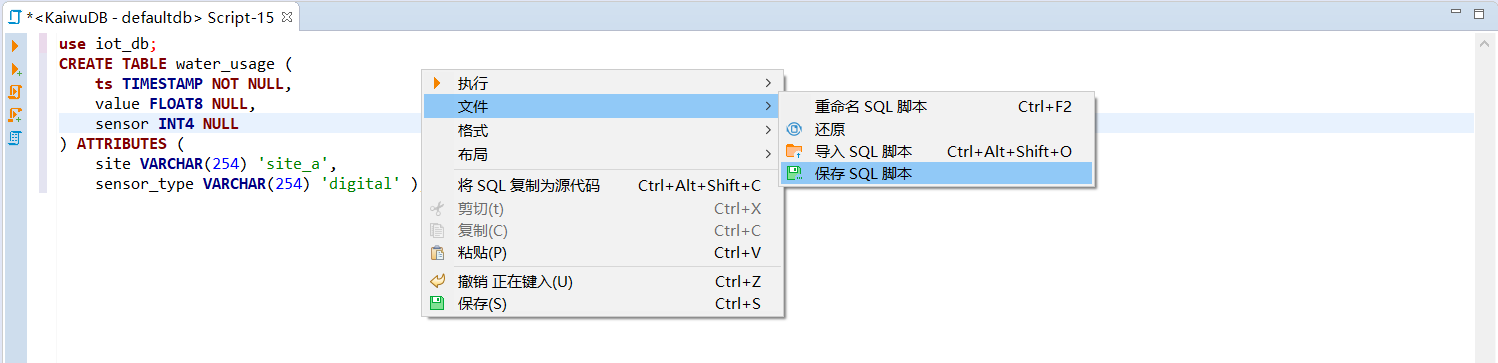Click the Execute SQL statement arrow icon
Viewport: 1498px width, 363px height.
(15, 46)
